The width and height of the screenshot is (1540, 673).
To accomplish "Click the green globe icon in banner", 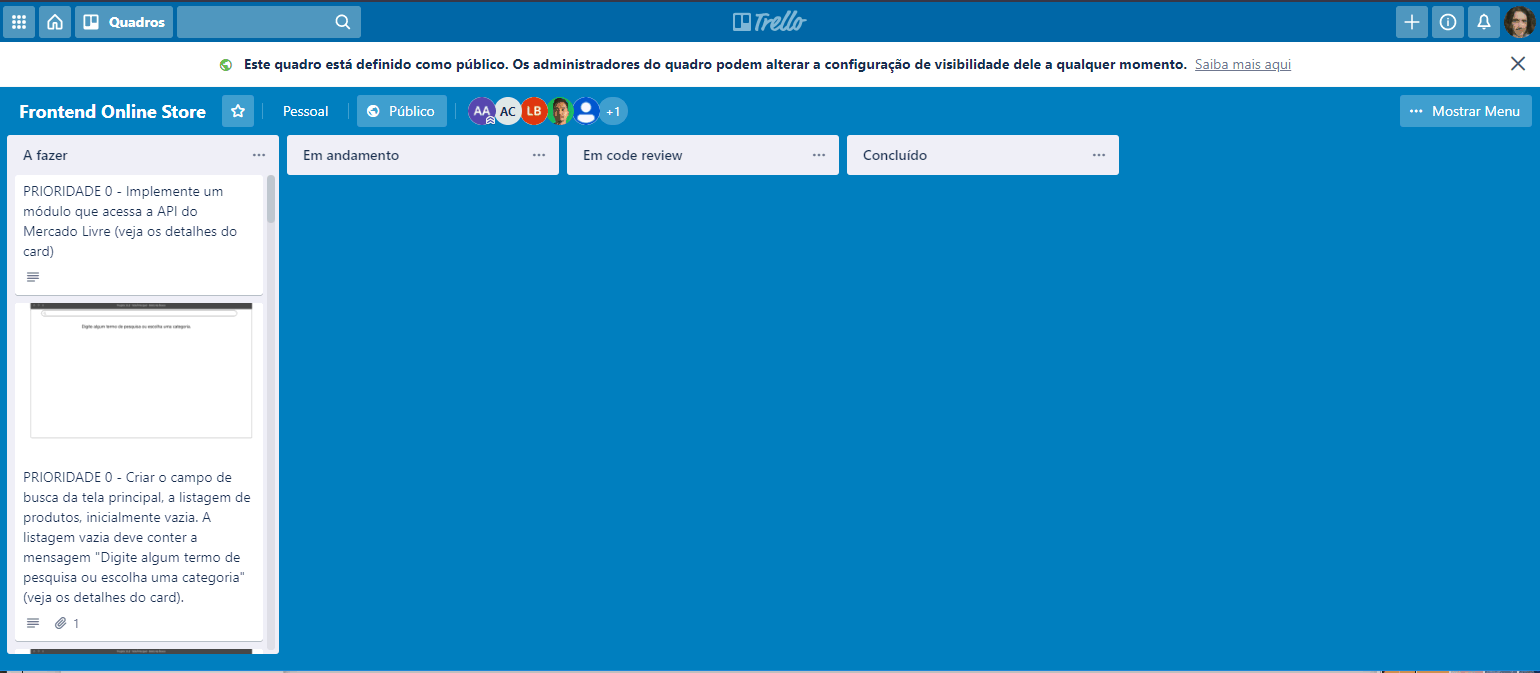I will pos(226,65).
